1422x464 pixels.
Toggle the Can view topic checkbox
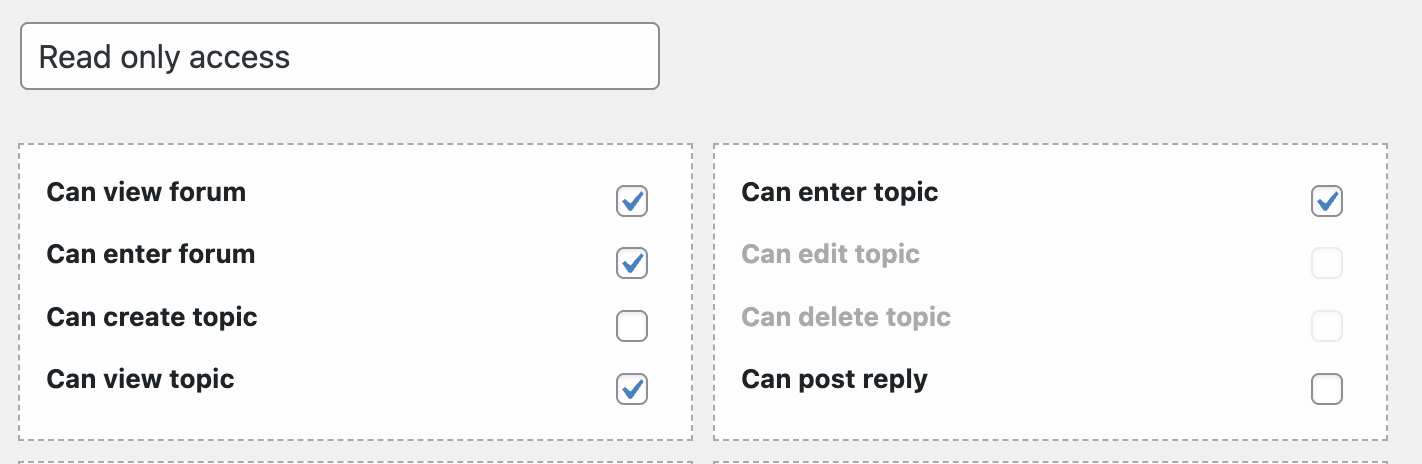(632, 388)
